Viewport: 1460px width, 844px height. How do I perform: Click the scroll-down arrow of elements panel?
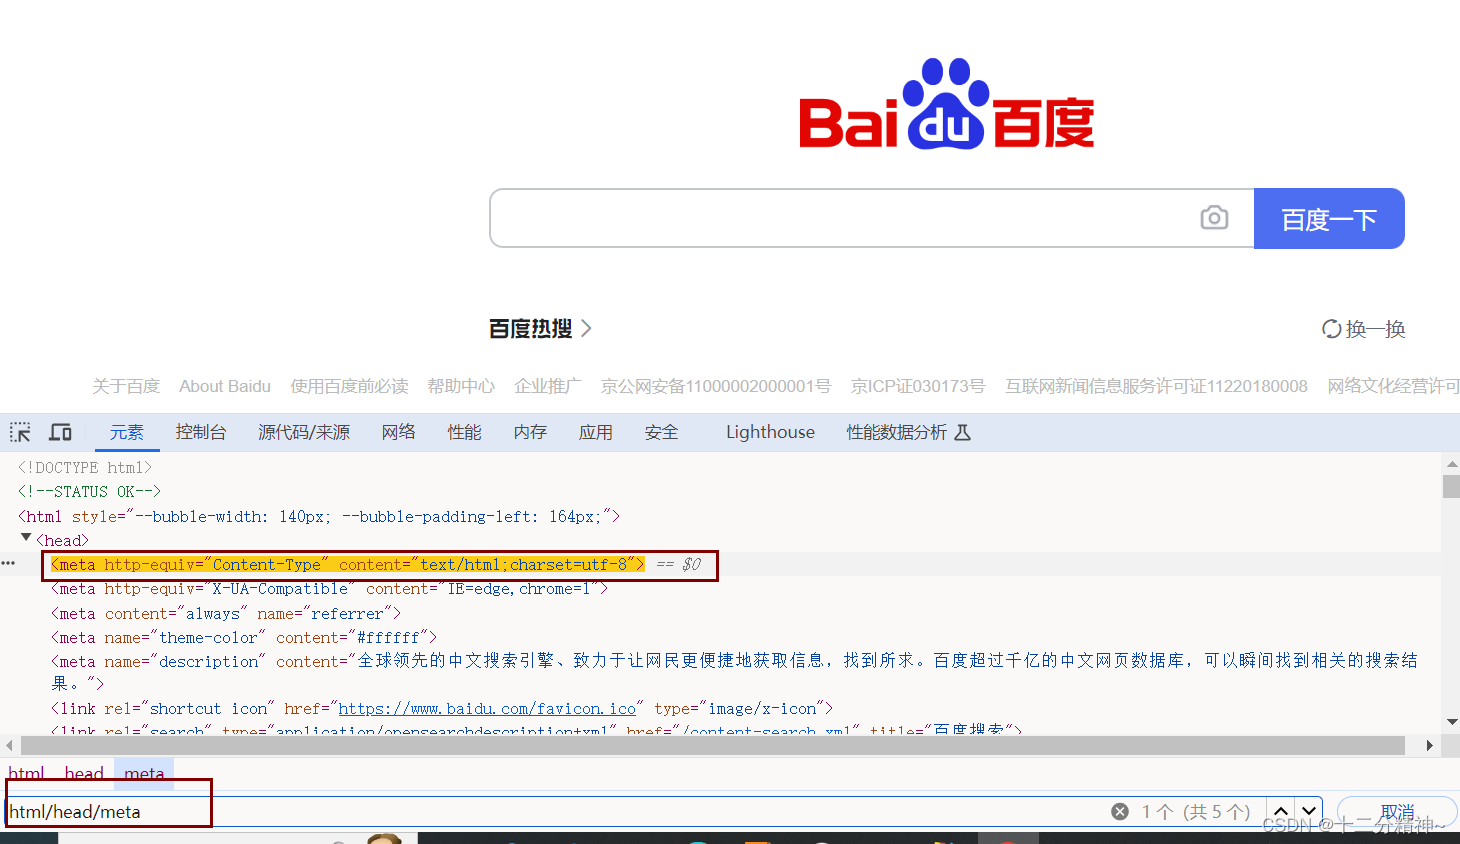(1451, 721)
